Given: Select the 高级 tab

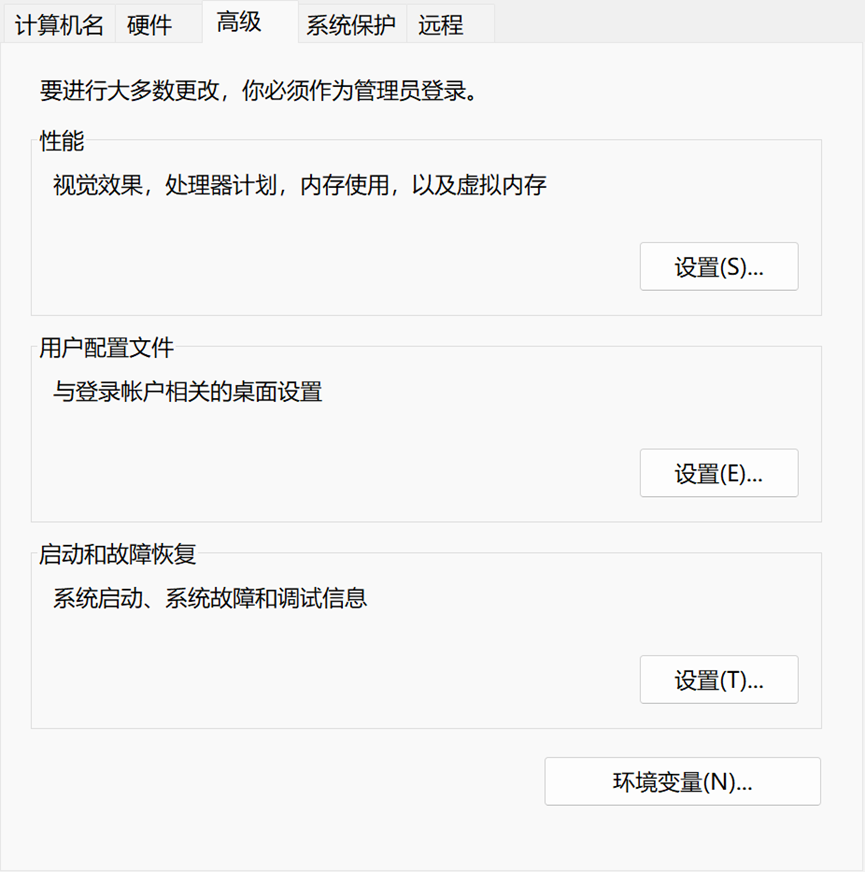Looking at the screenshot, I should (250, 22).
